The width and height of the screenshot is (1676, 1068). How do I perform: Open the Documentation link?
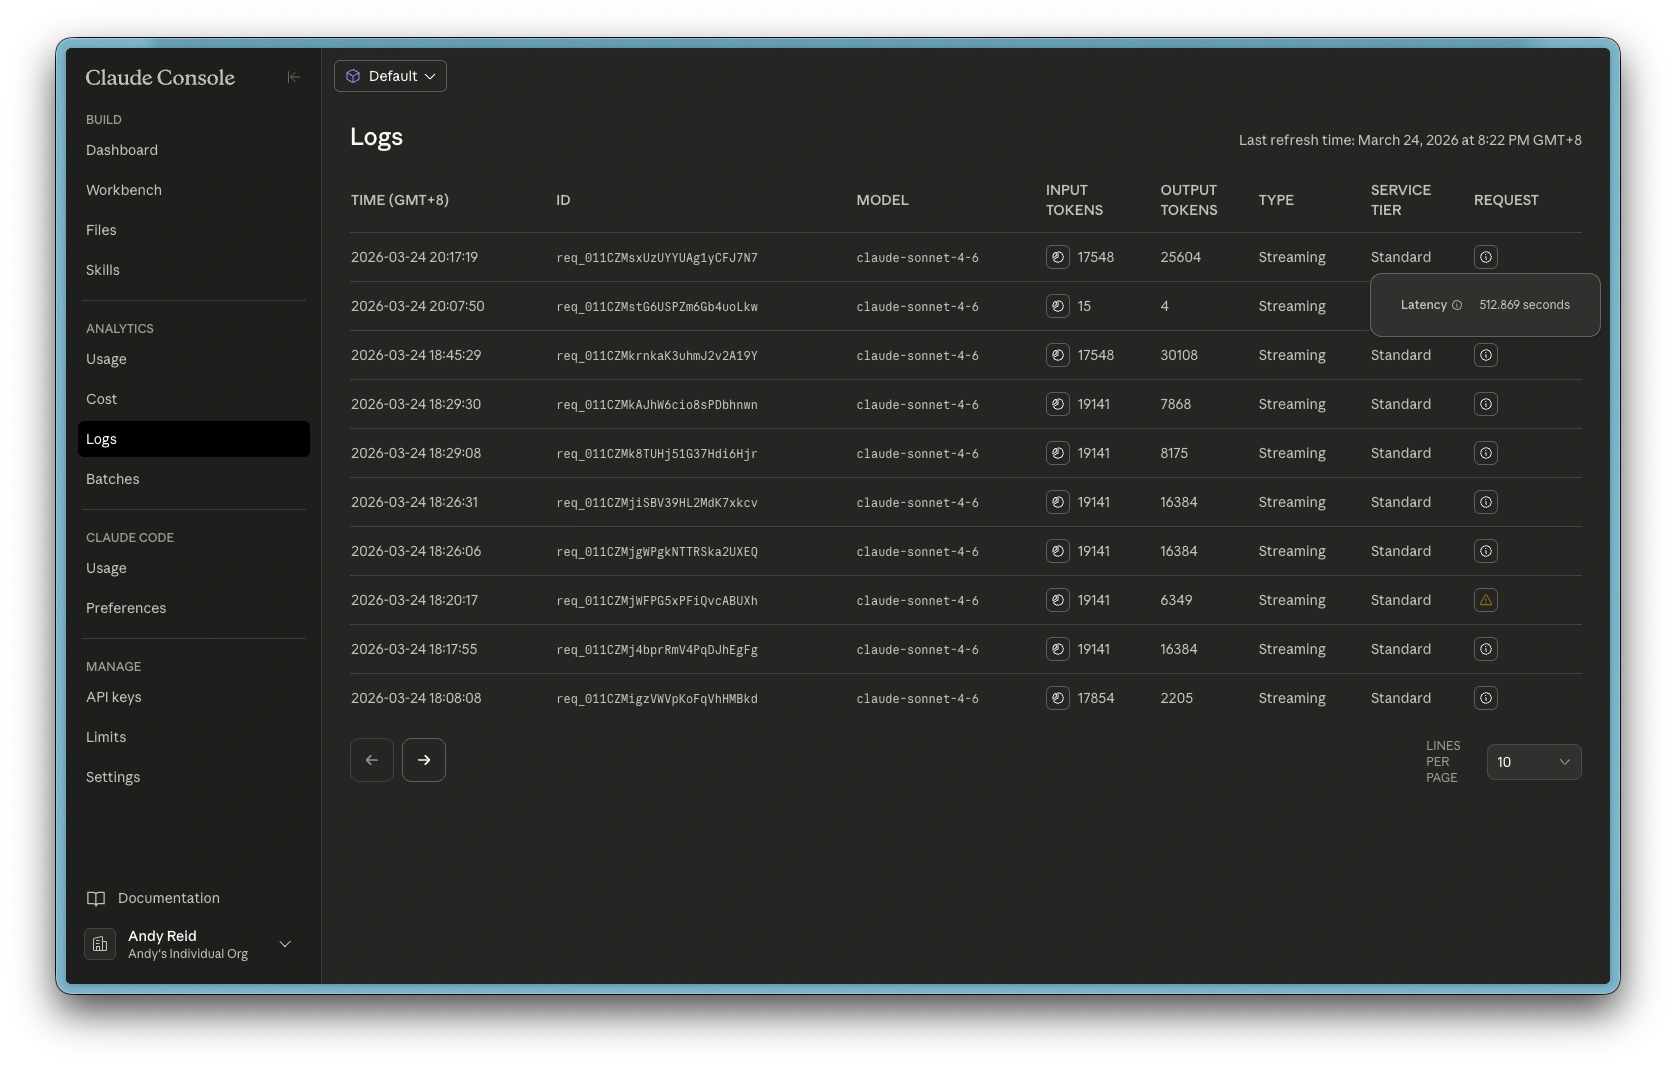(x=168, y=898)
